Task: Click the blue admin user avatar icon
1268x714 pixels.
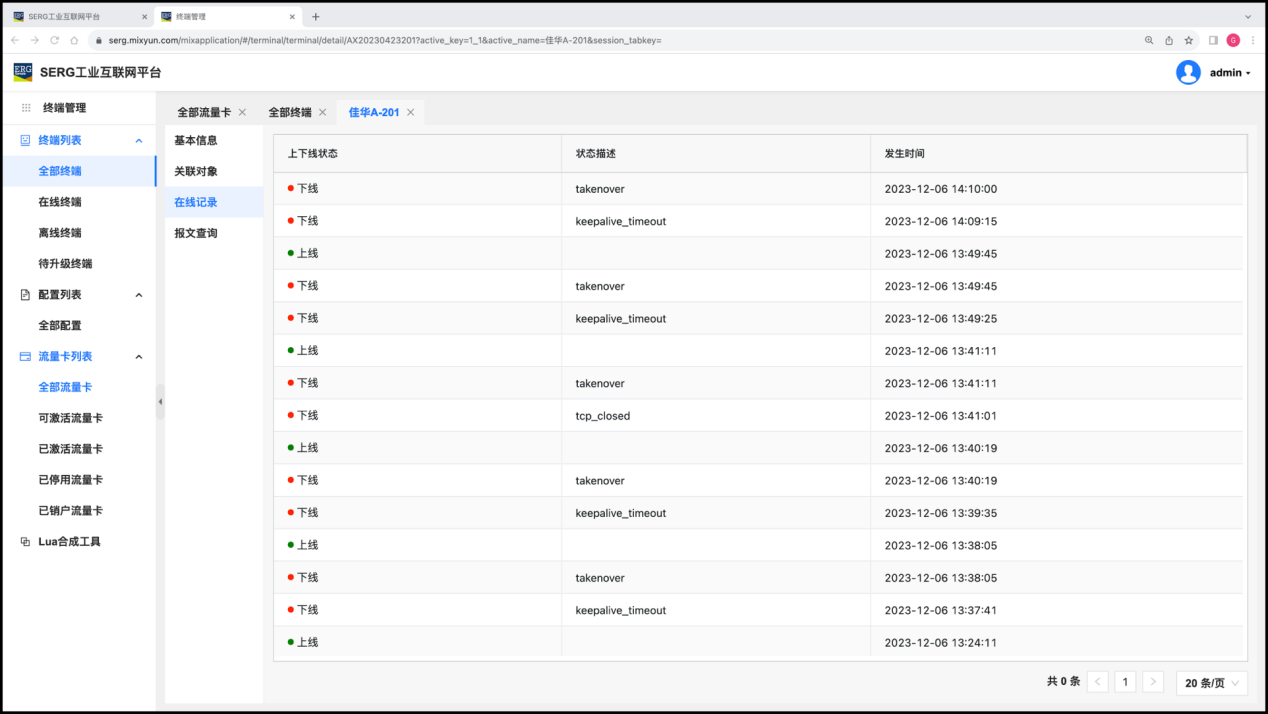Action: pyautogui.click(x=1188, y=72)
